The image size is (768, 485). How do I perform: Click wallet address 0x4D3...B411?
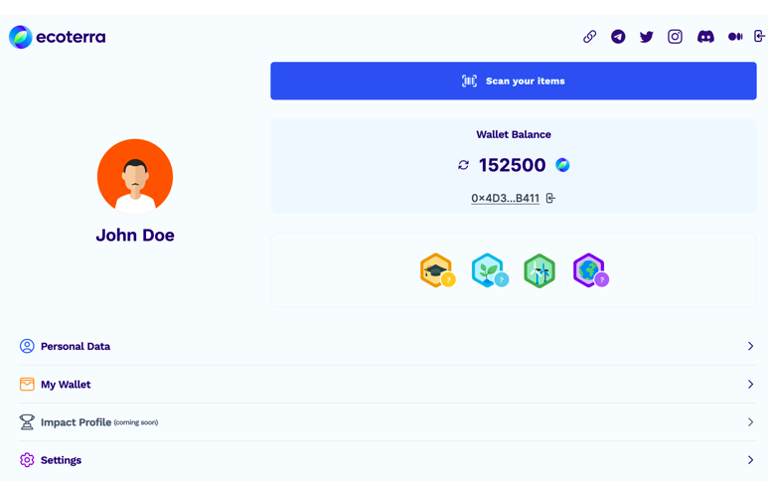(505, 198)
